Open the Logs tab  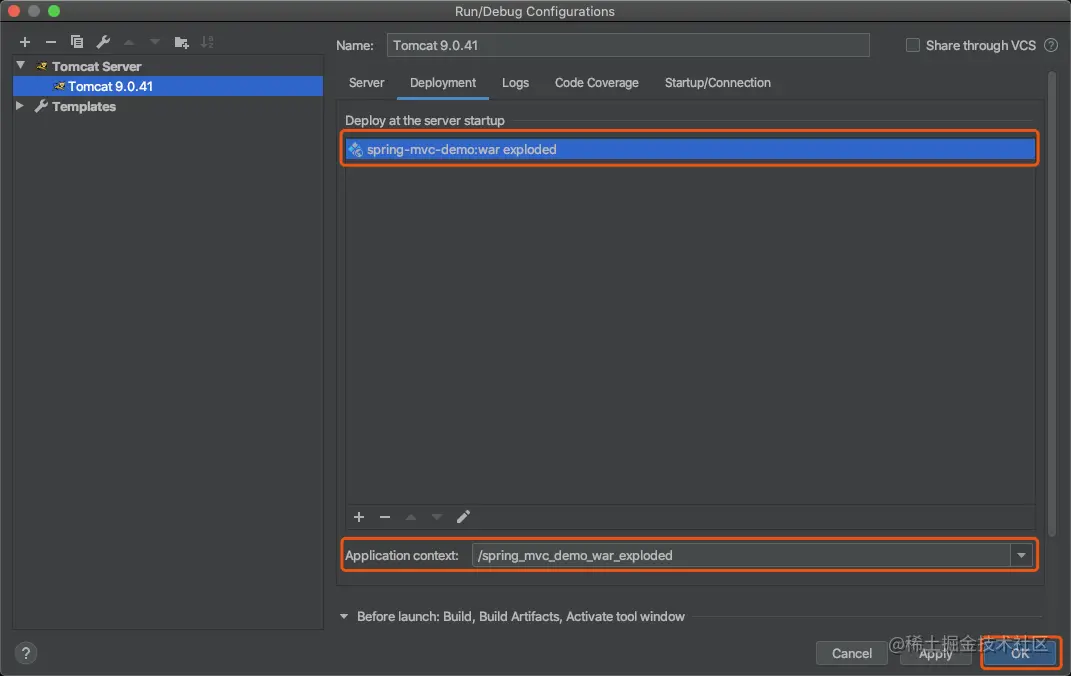pos(515,83)
